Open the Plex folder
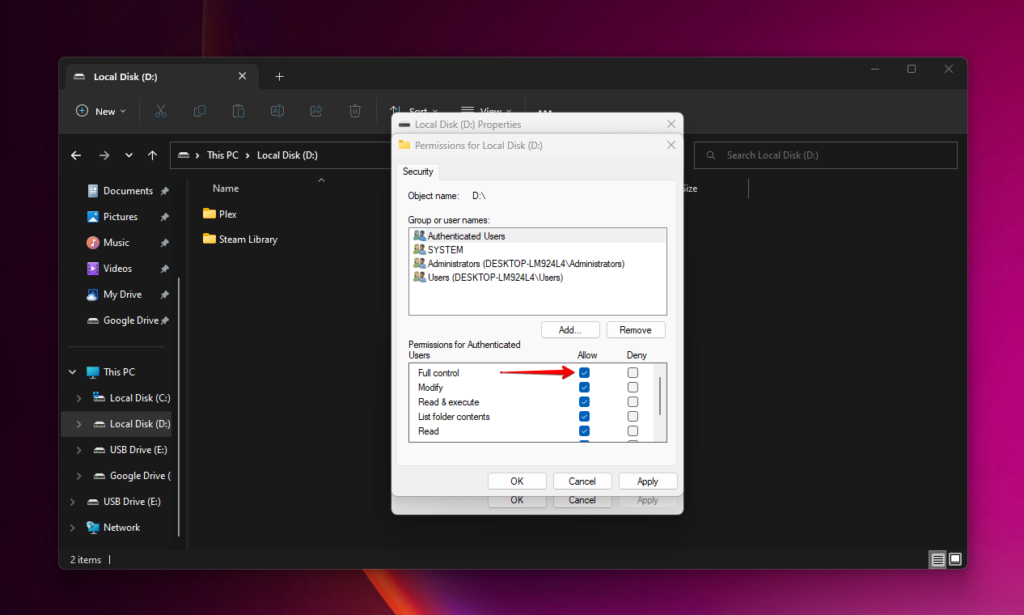This screenshot has height=615, width=1024. click(x=227, y=214)
